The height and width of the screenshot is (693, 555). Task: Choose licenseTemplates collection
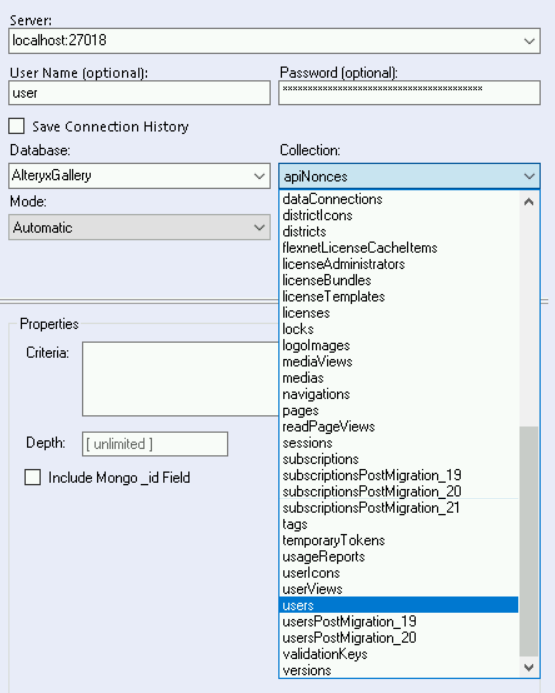click(399, 297)
